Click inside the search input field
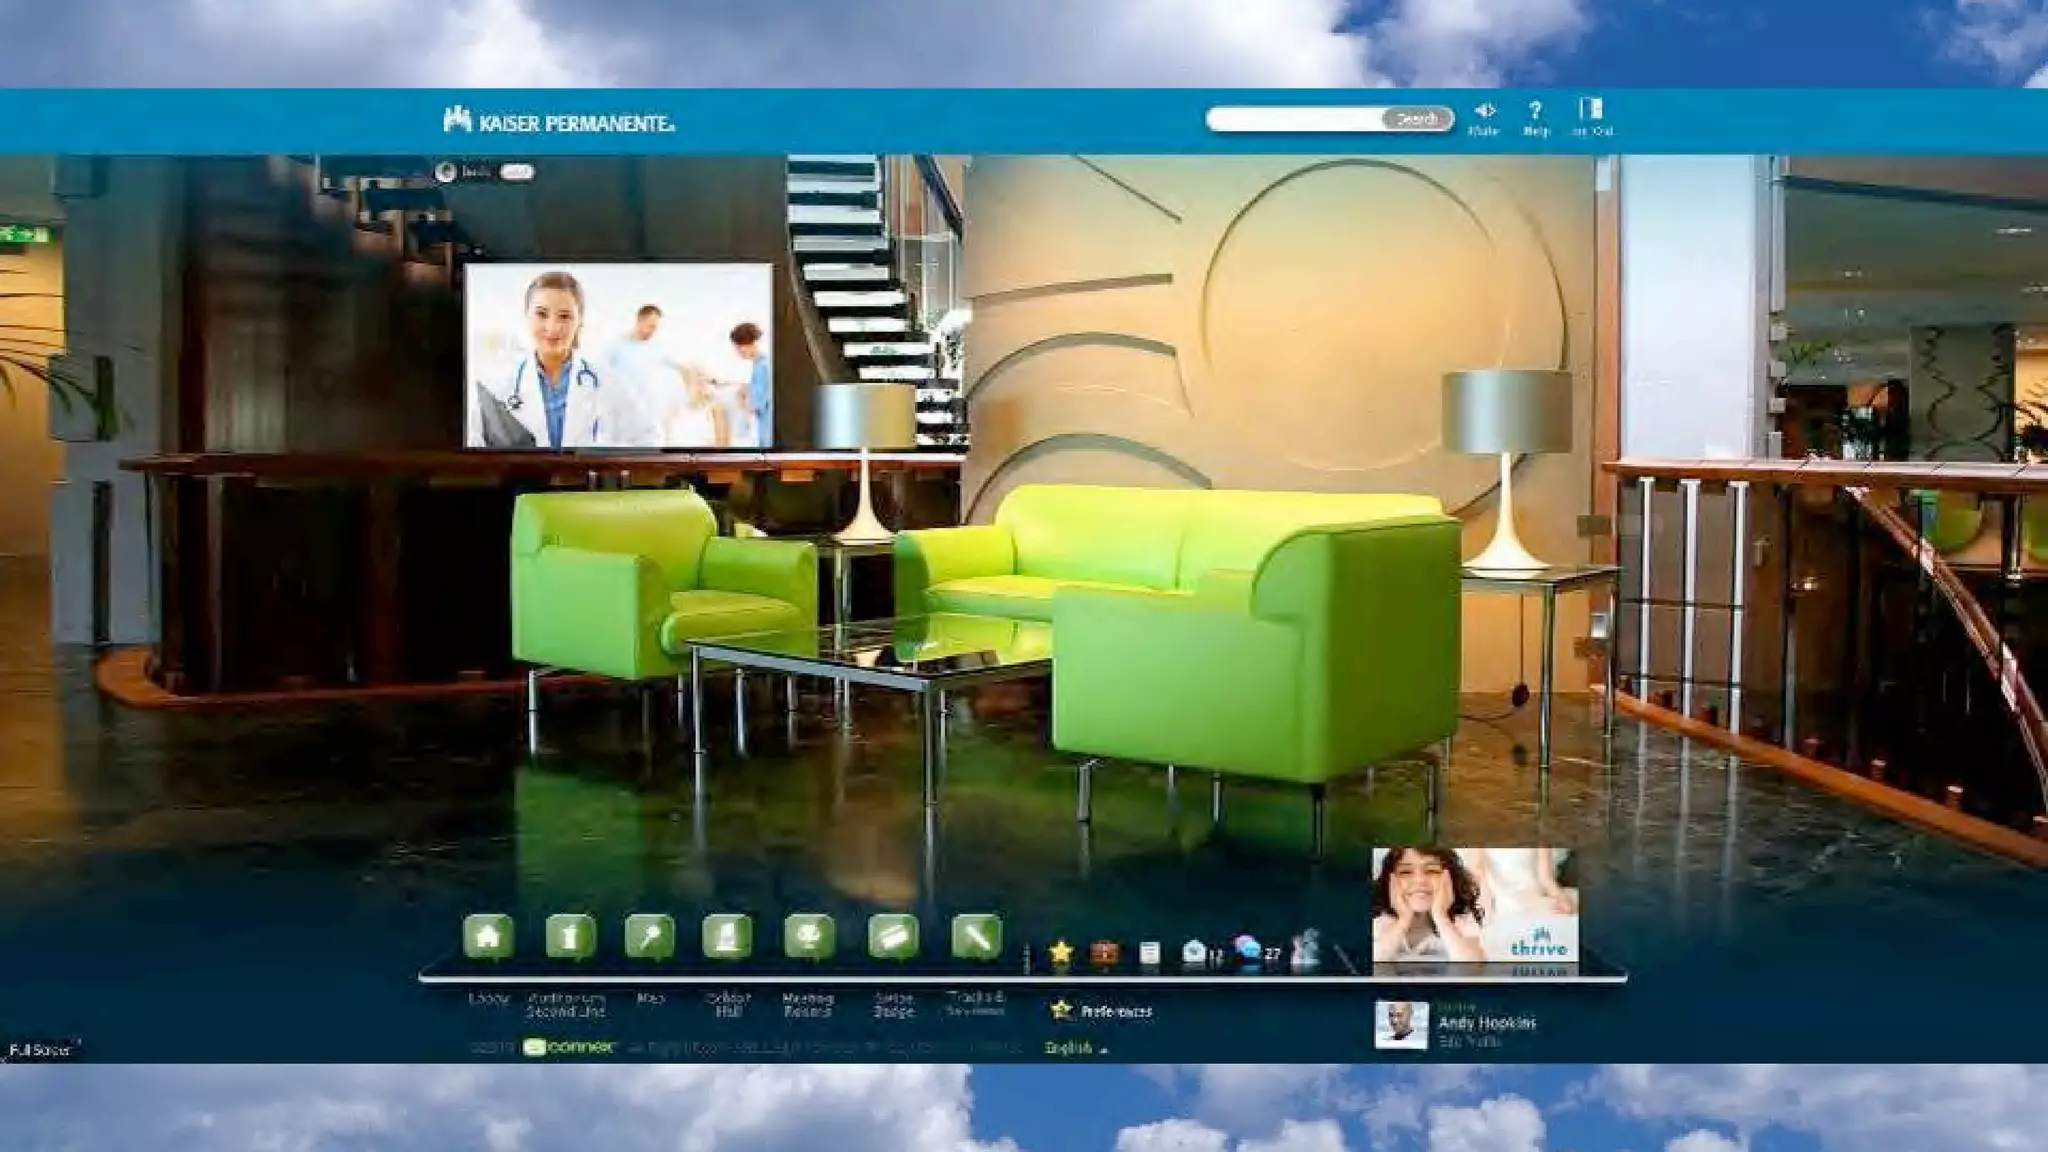 pos(1294,120)
